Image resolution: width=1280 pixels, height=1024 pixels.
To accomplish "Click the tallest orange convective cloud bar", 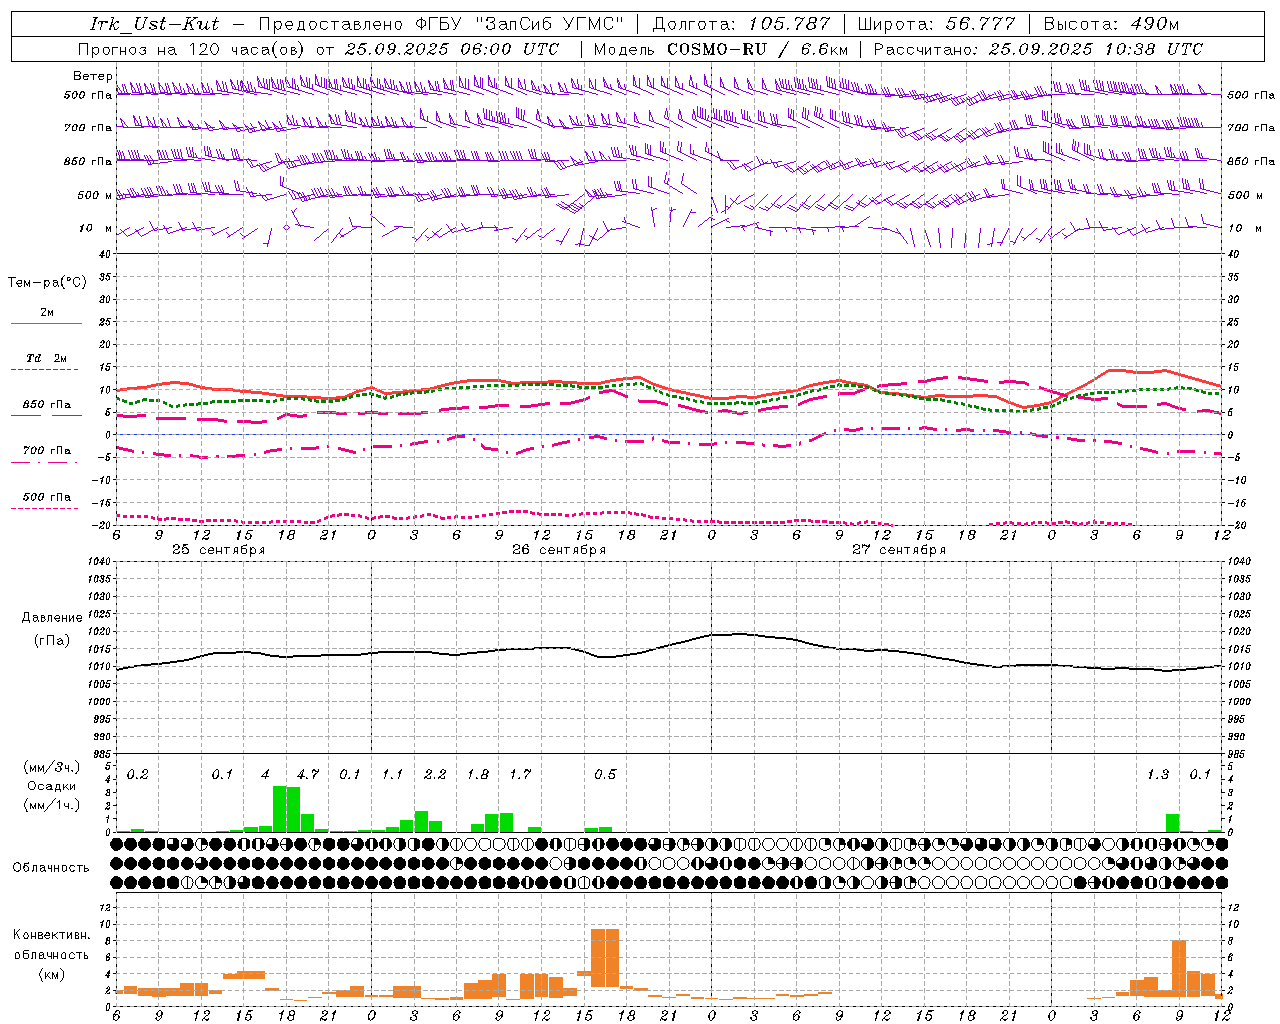I will pos(605,958).
